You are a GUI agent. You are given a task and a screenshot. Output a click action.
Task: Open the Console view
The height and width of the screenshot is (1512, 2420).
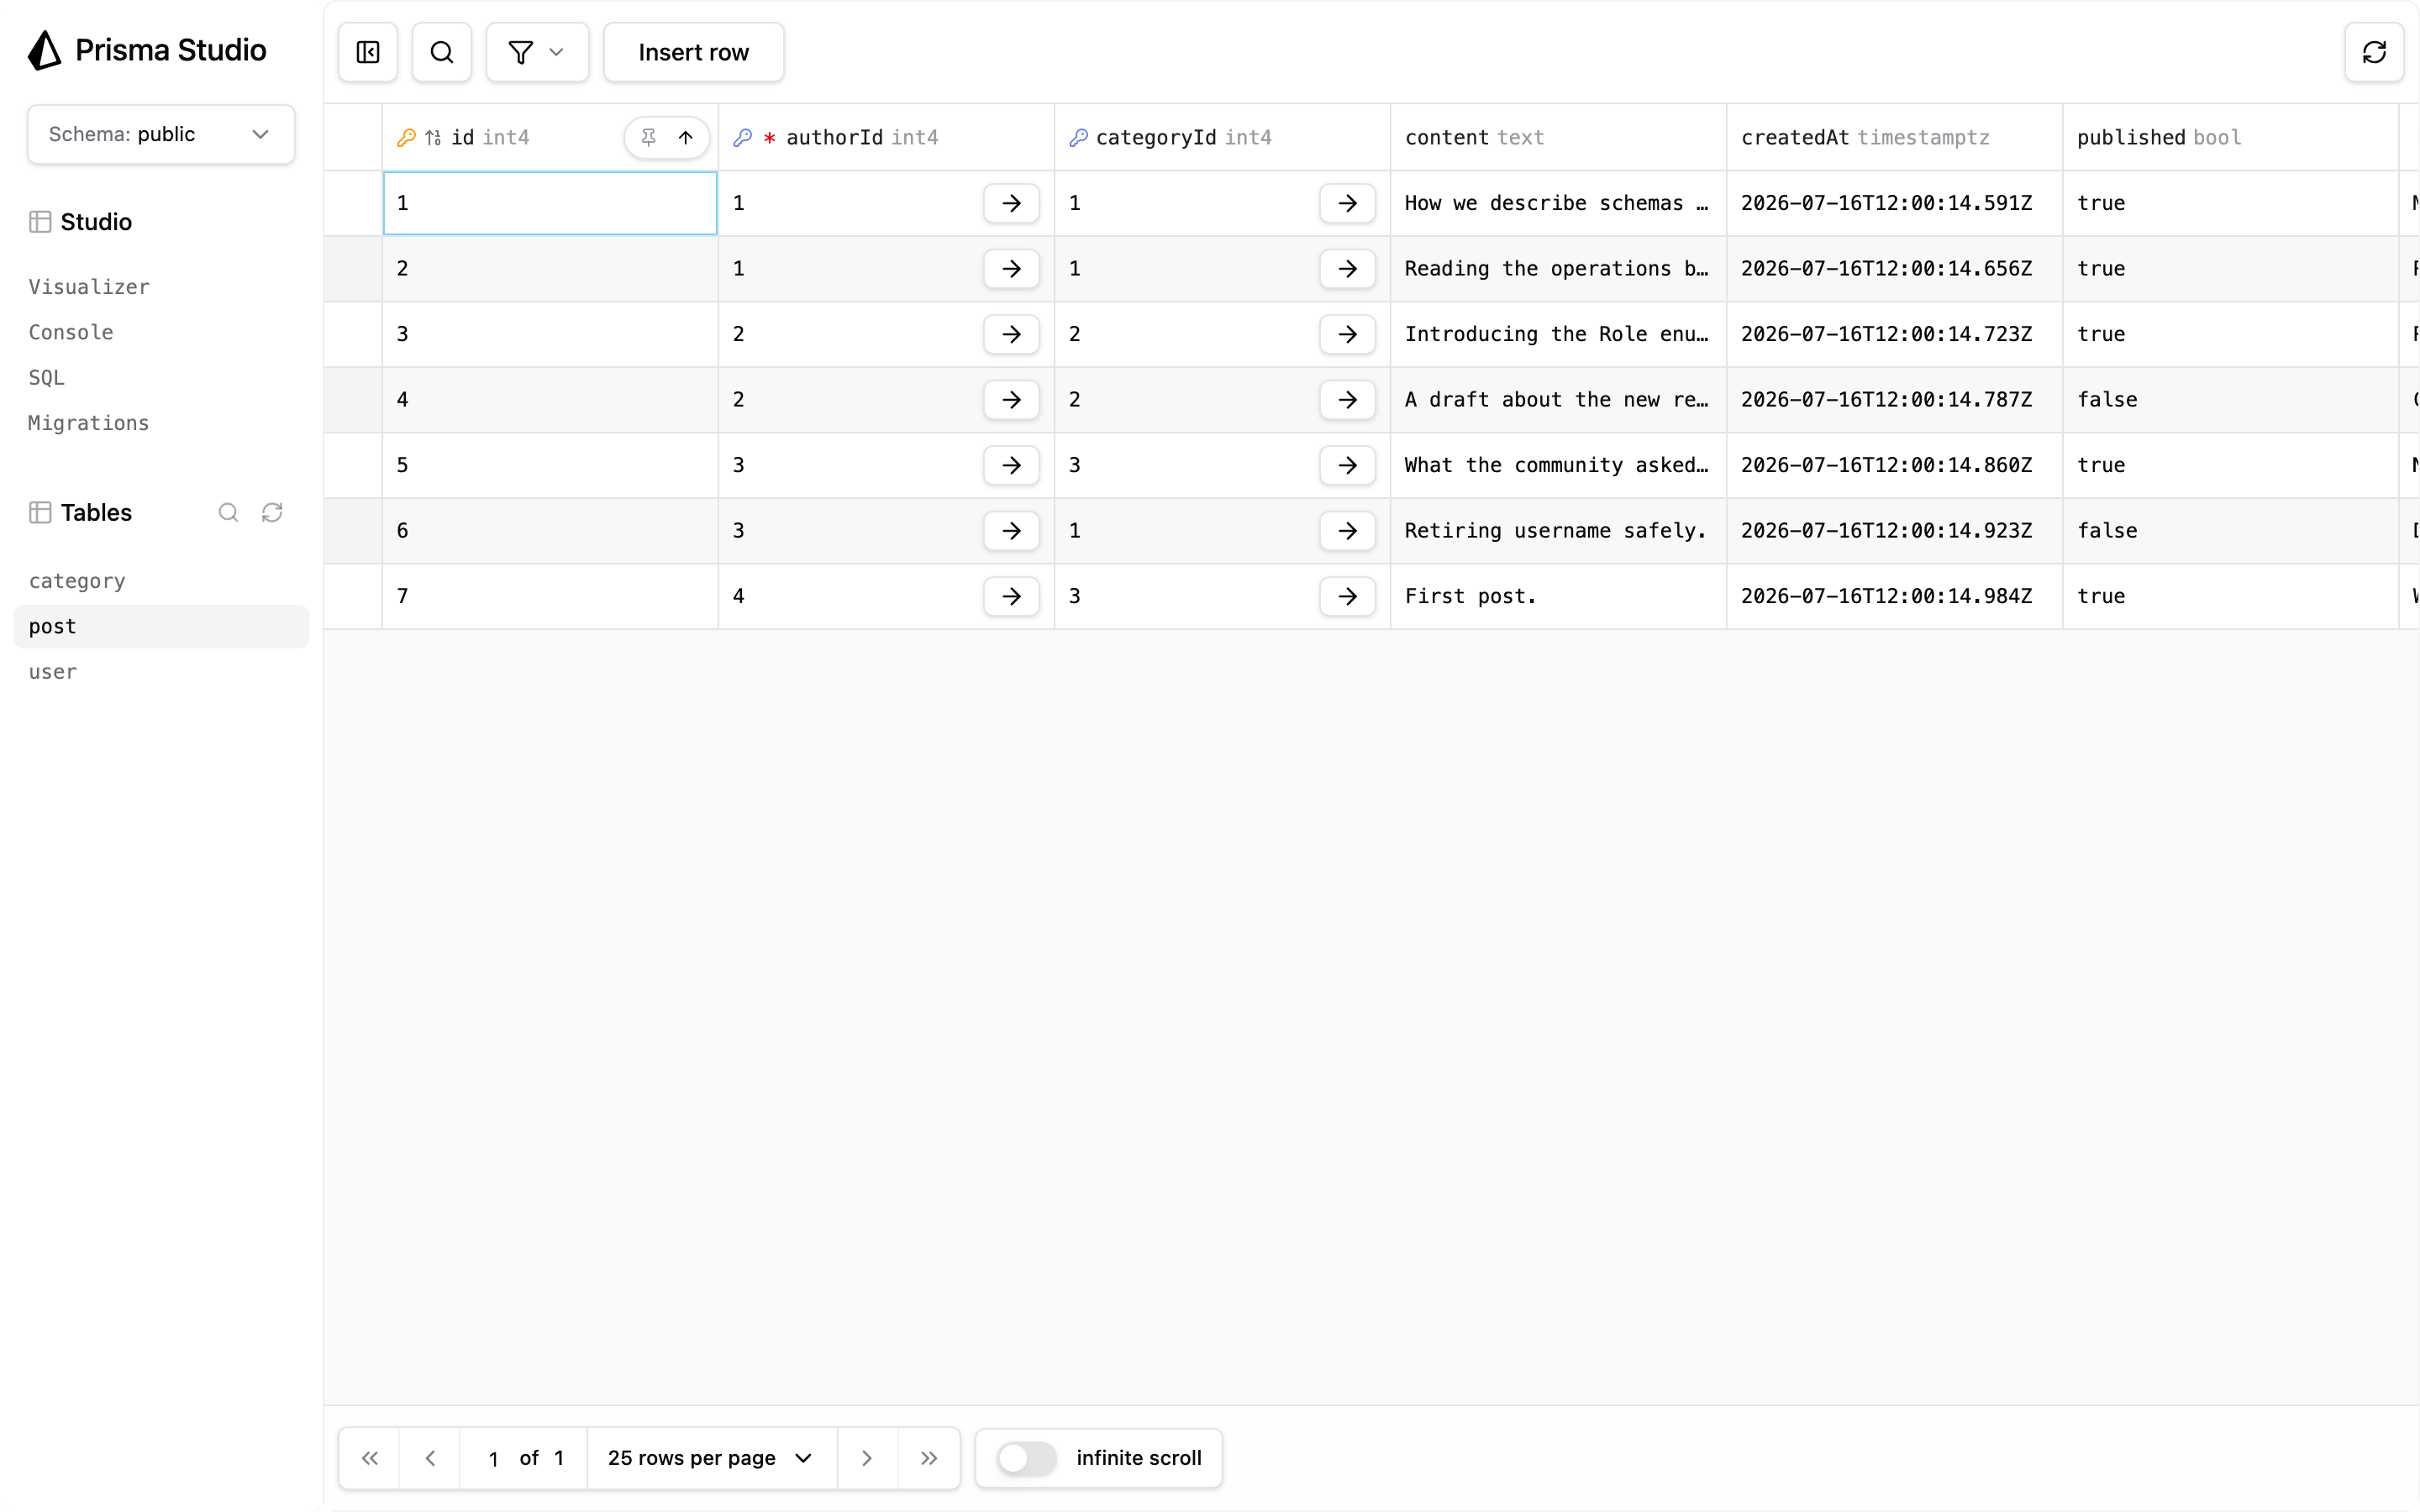[x=71, y=332]
